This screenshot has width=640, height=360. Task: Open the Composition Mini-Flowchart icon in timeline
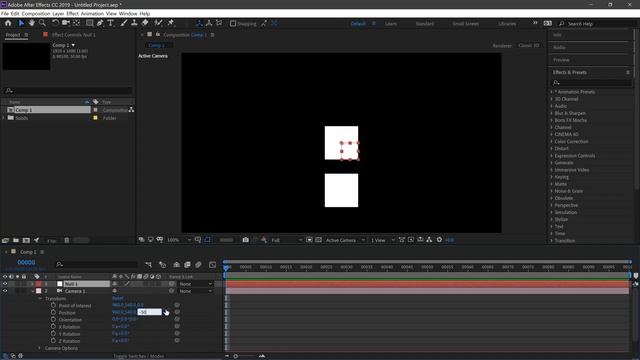149,265
